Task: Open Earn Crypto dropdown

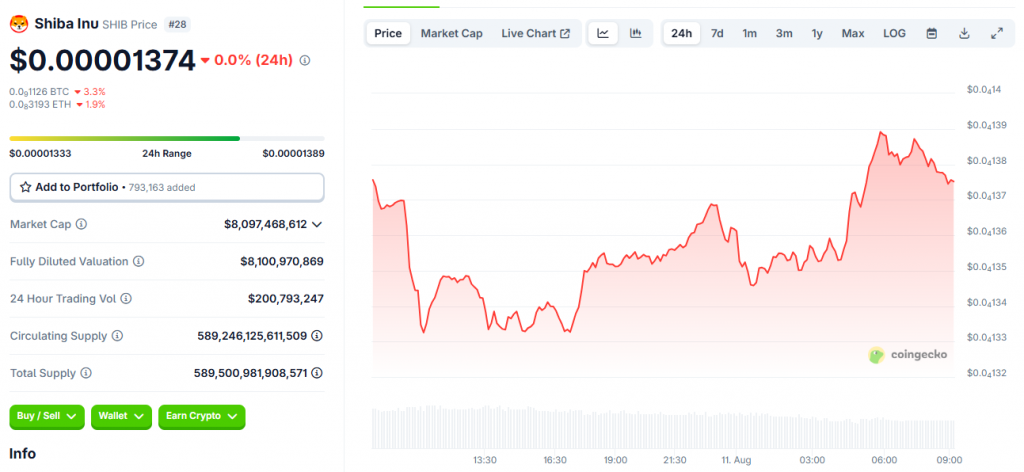Action: click(x=202, y=416)
